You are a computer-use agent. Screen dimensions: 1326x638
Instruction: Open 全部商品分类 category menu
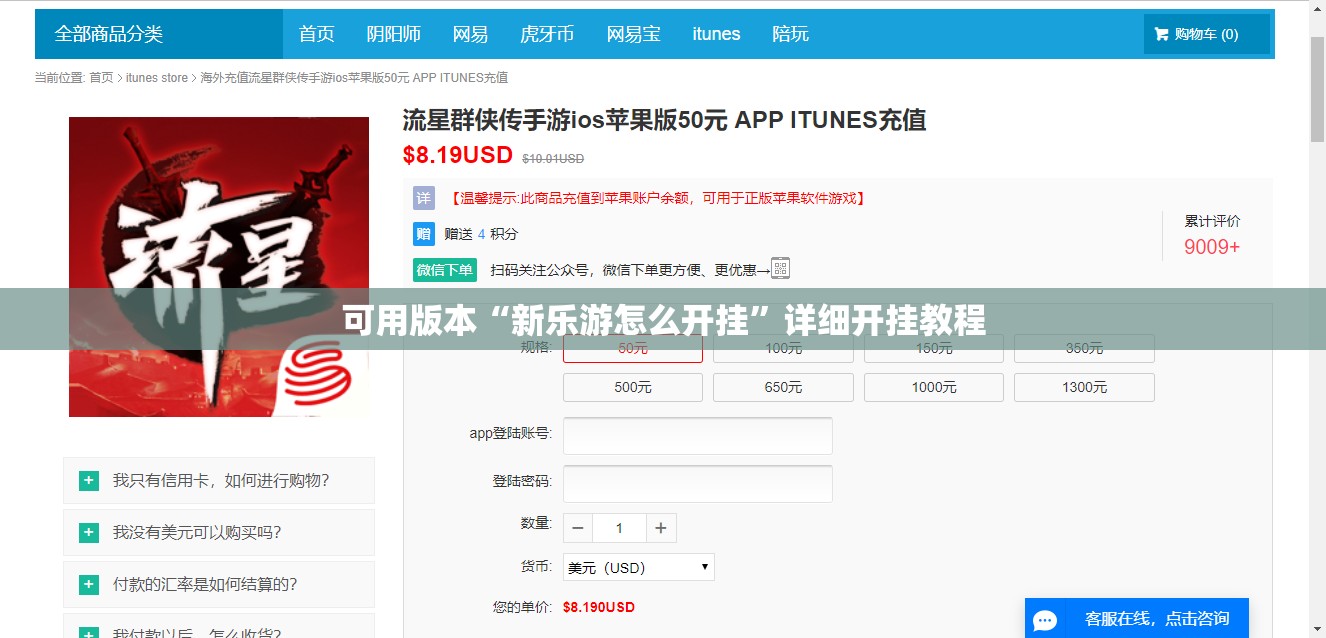pos(159,34)
